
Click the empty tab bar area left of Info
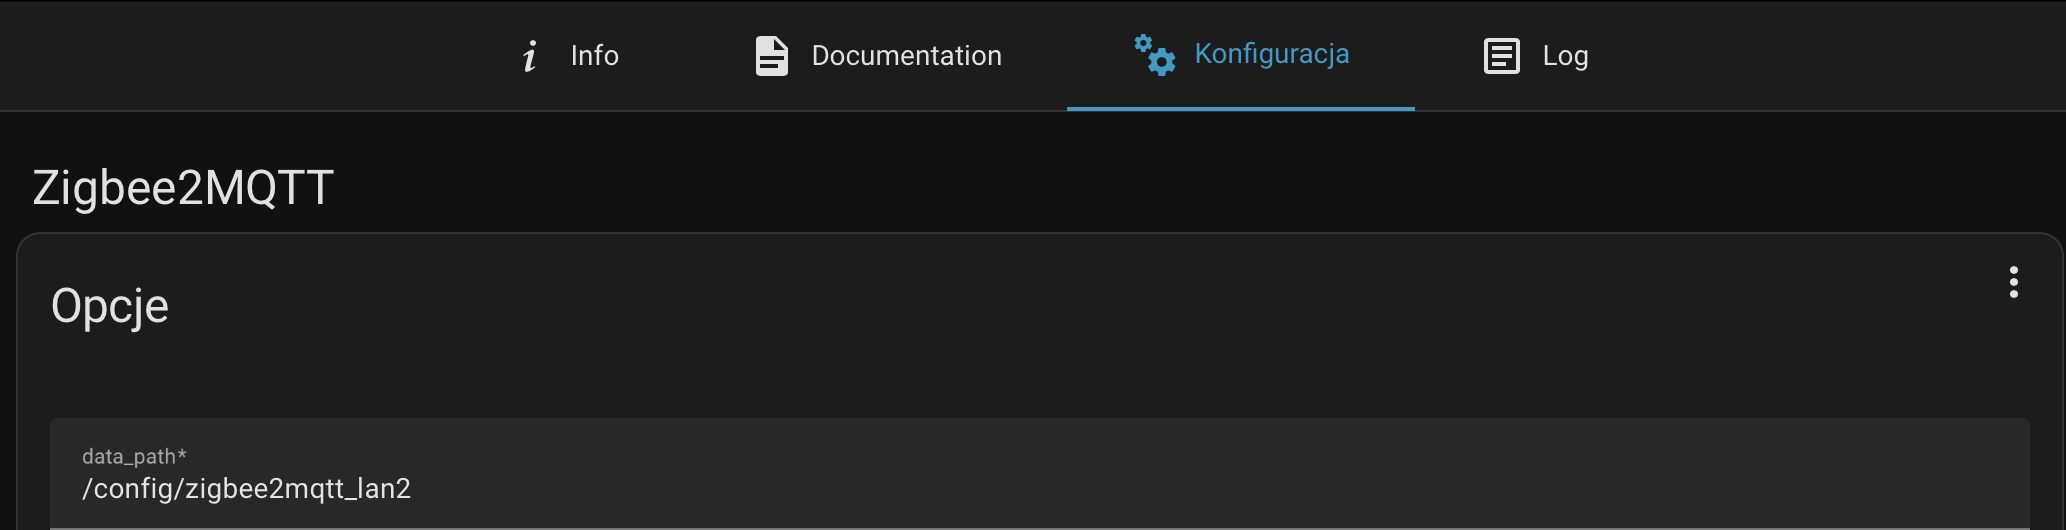tap(250, 56)
